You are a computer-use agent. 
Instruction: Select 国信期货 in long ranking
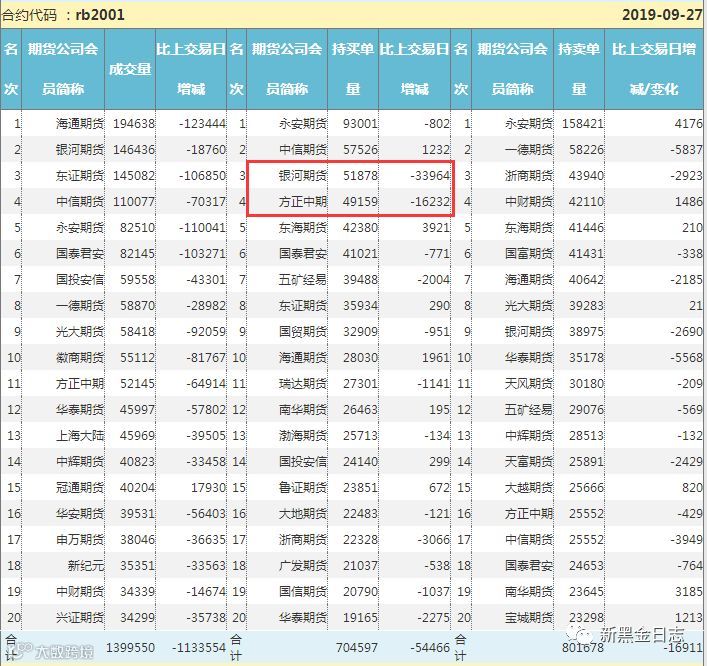point(303,592)
